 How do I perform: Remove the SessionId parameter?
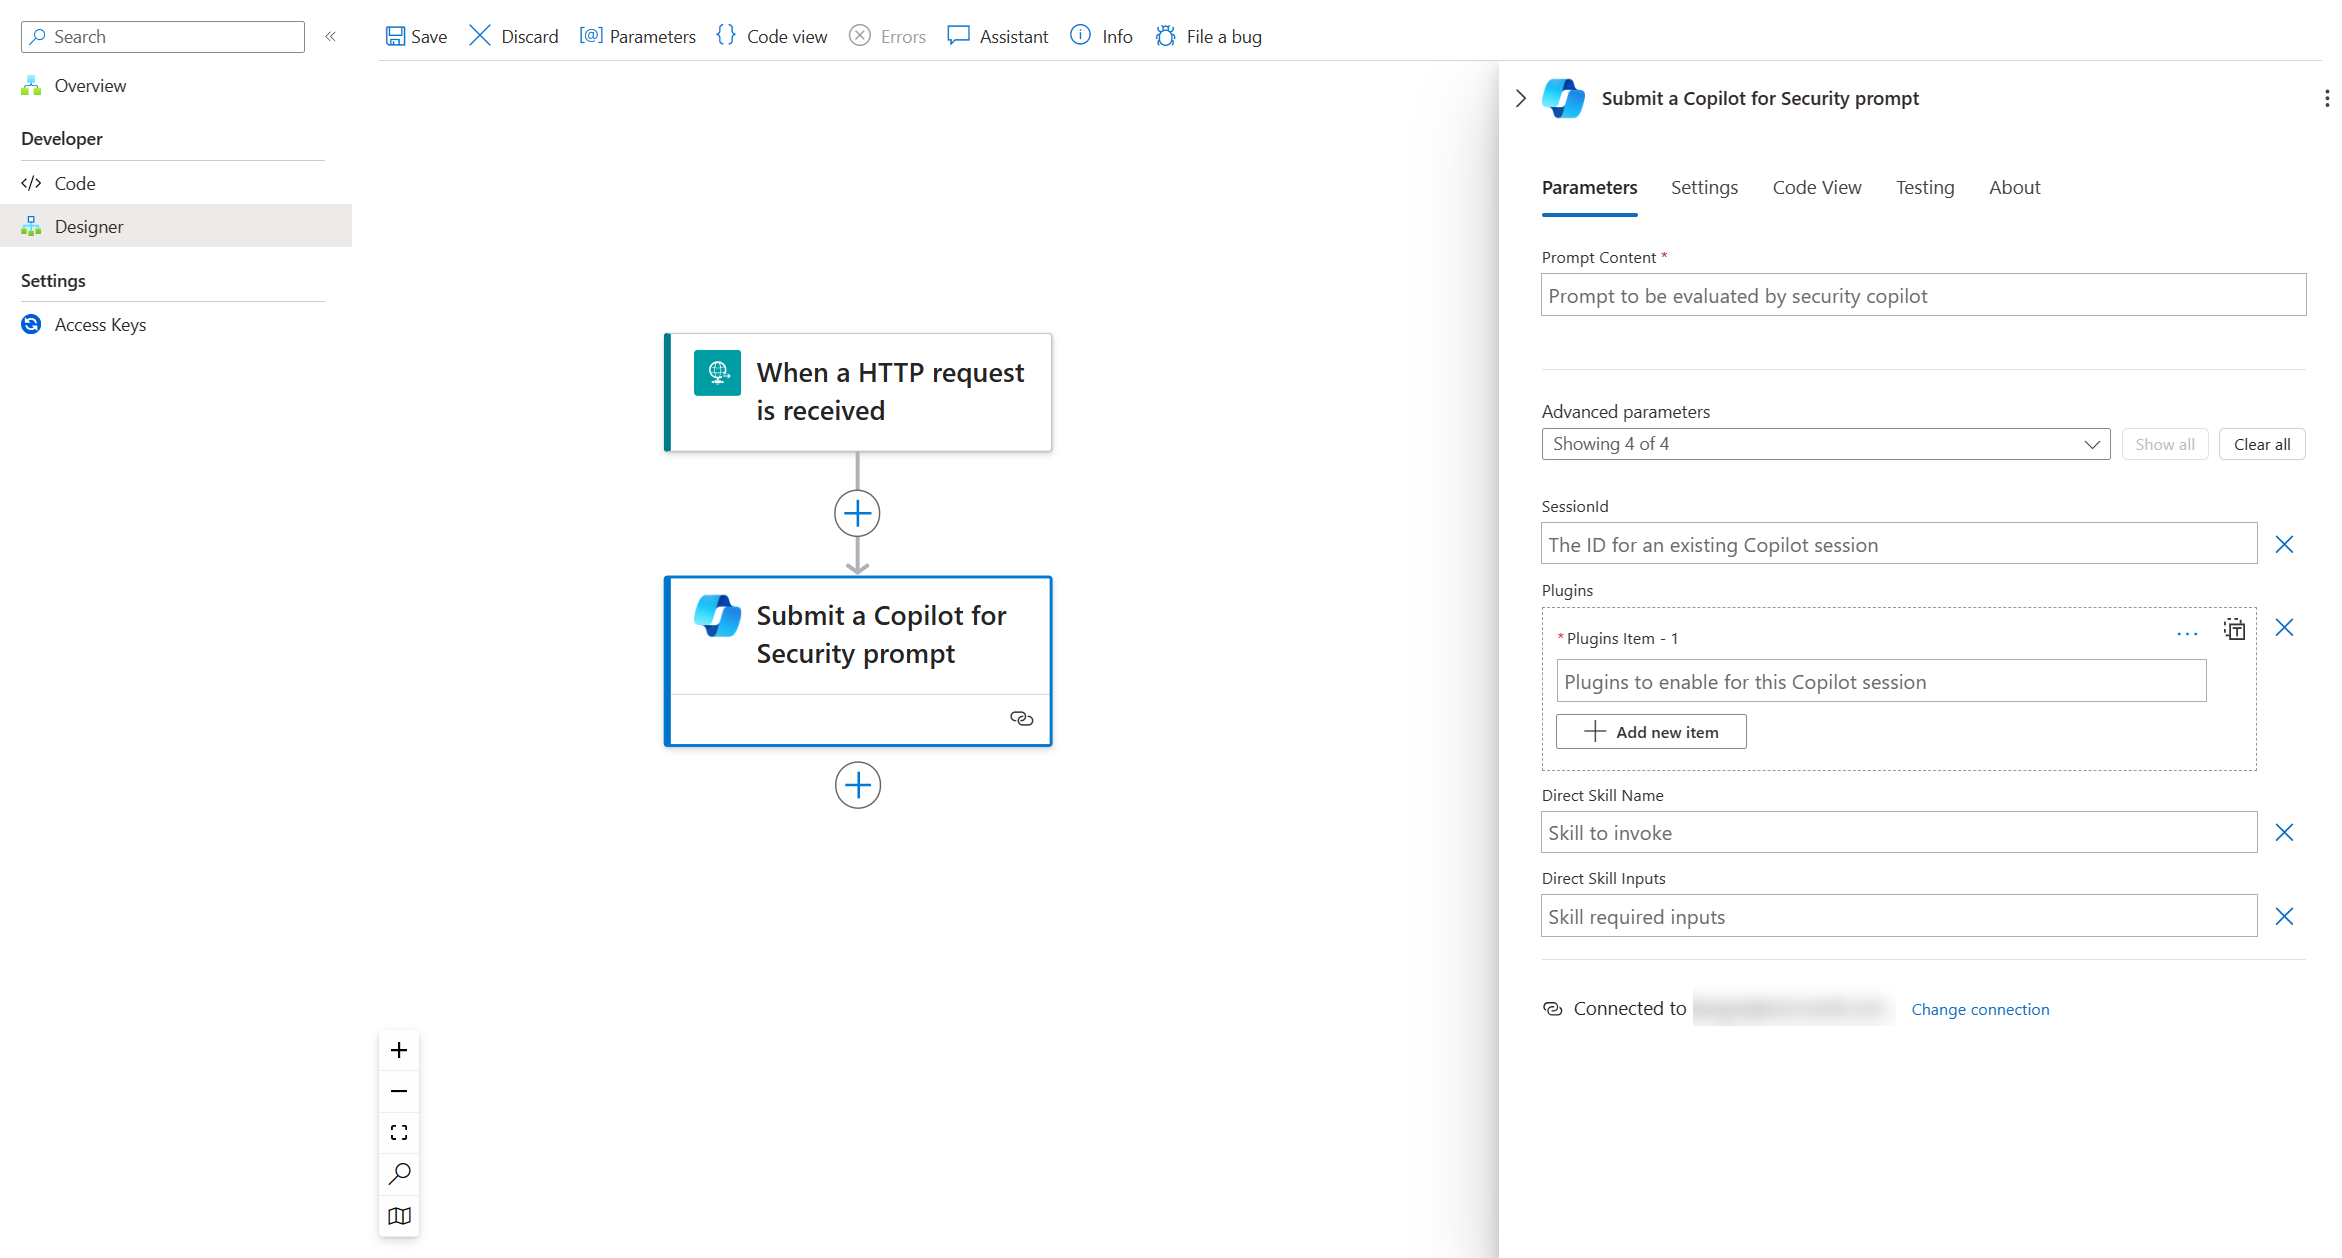(x=2284, y=544)
